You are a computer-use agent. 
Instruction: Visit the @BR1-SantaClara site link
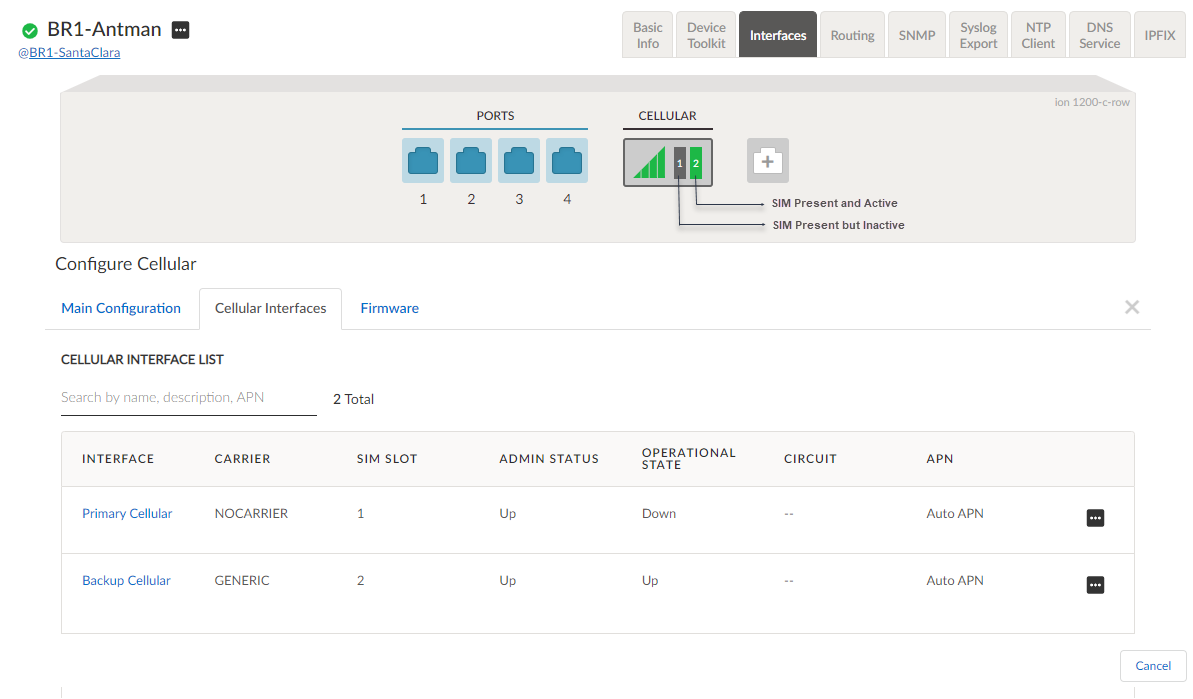(69, 52)
